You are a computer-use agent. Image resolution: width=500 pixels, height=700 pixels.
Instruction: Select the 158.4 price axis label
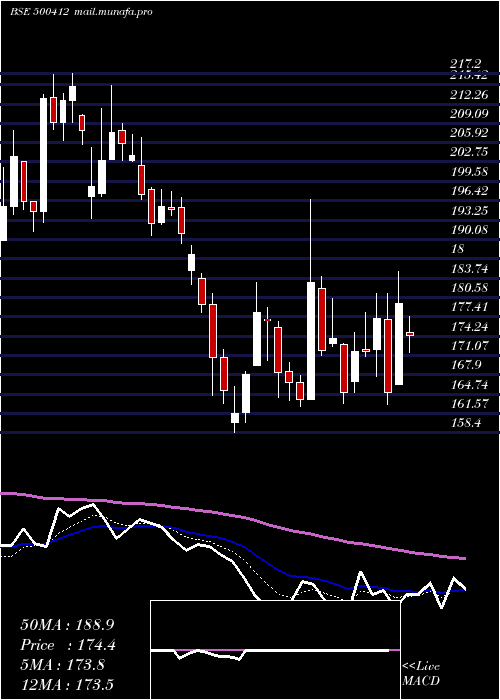click(x=466, y=422)
